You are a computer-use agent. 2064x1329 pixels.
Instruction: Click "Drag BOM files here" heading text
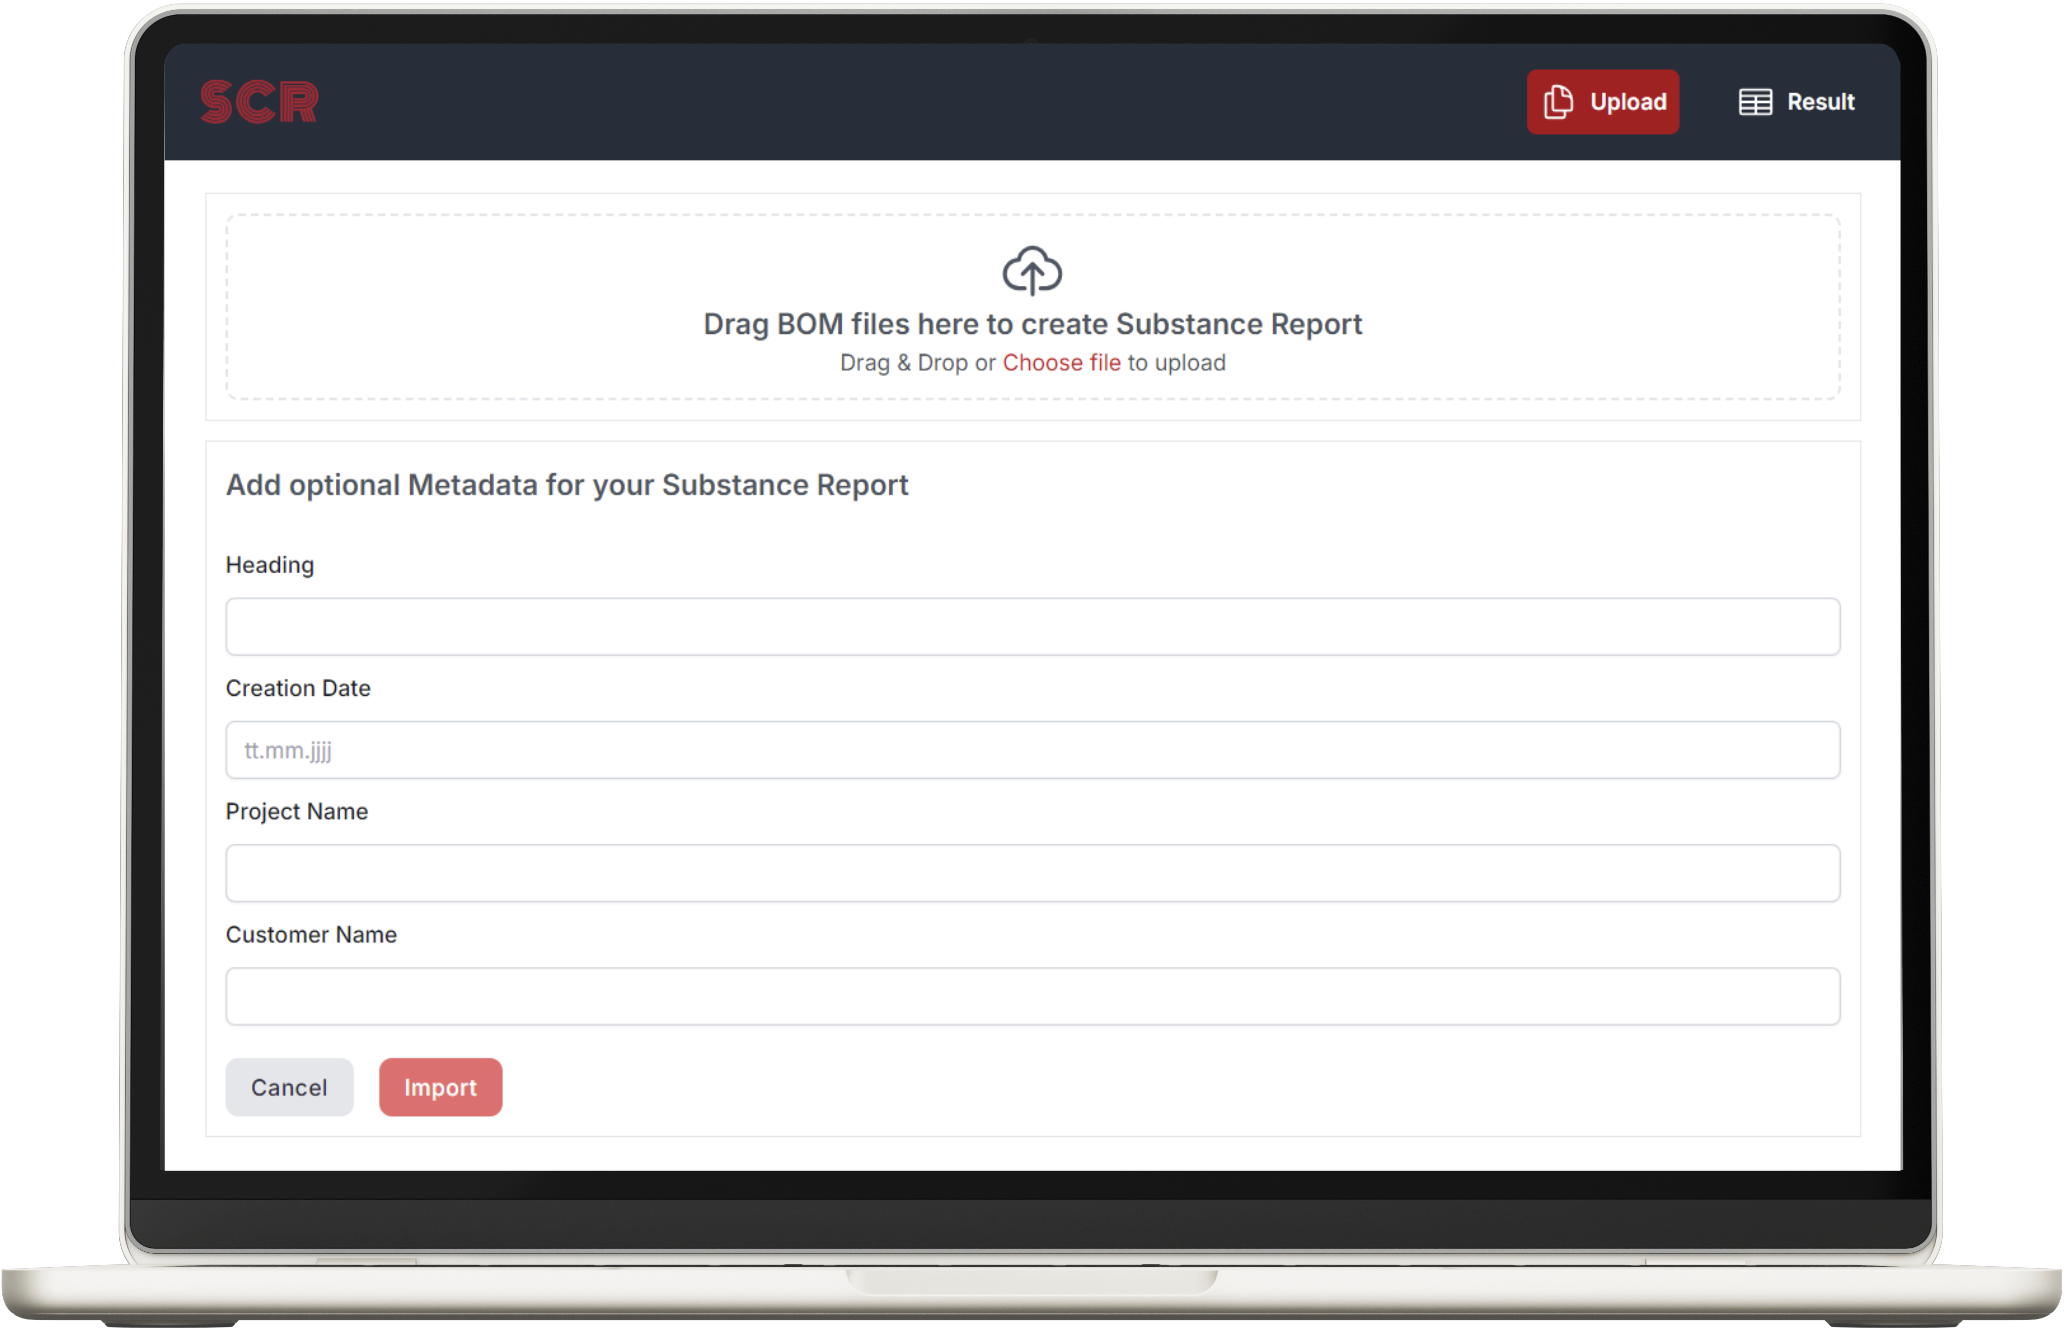pos(1032,324)
